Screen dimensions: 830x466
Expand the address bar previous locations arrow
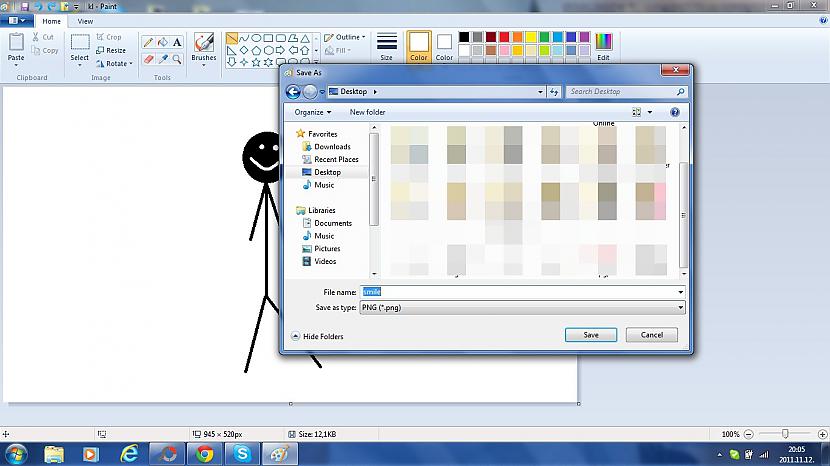[x=540, y=92]
